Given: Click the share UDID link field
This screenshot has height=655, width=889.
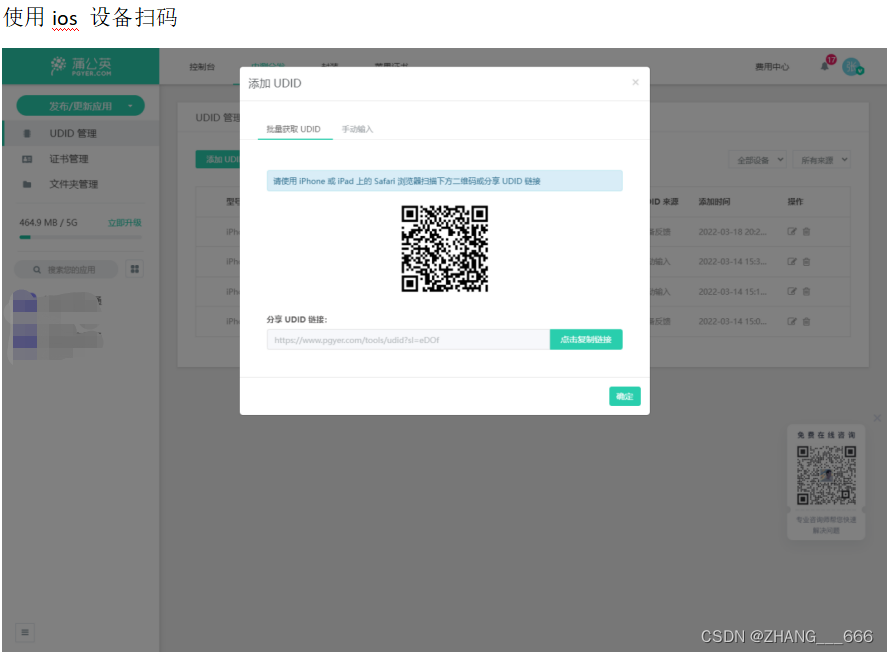Looking at the screenshot, I should pos(408,340).
